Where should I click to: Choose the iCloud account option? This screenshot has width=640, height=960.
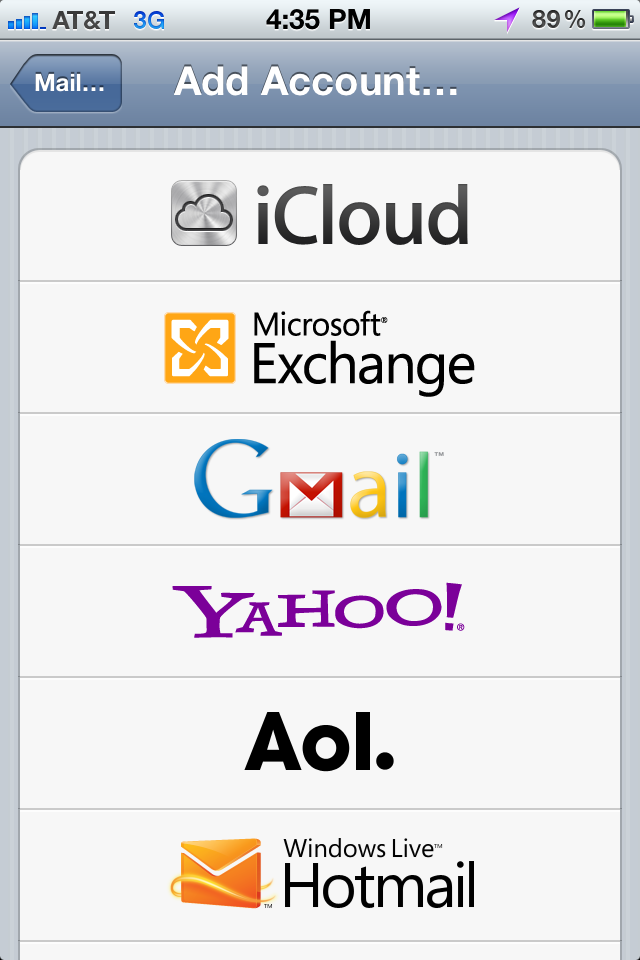320,216
